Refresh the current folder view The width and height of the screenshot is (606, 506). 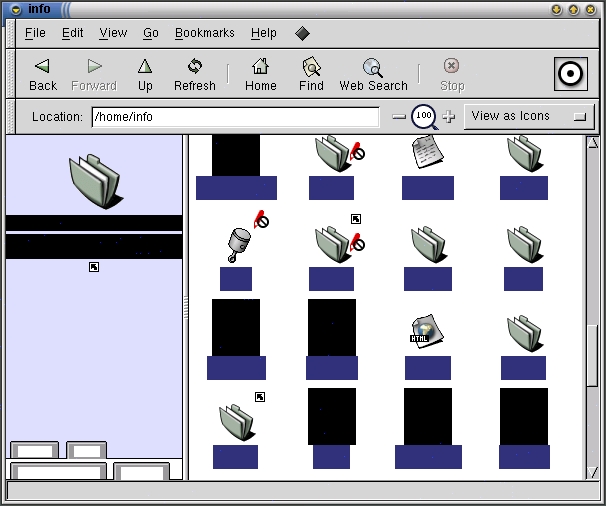(194, 67)
